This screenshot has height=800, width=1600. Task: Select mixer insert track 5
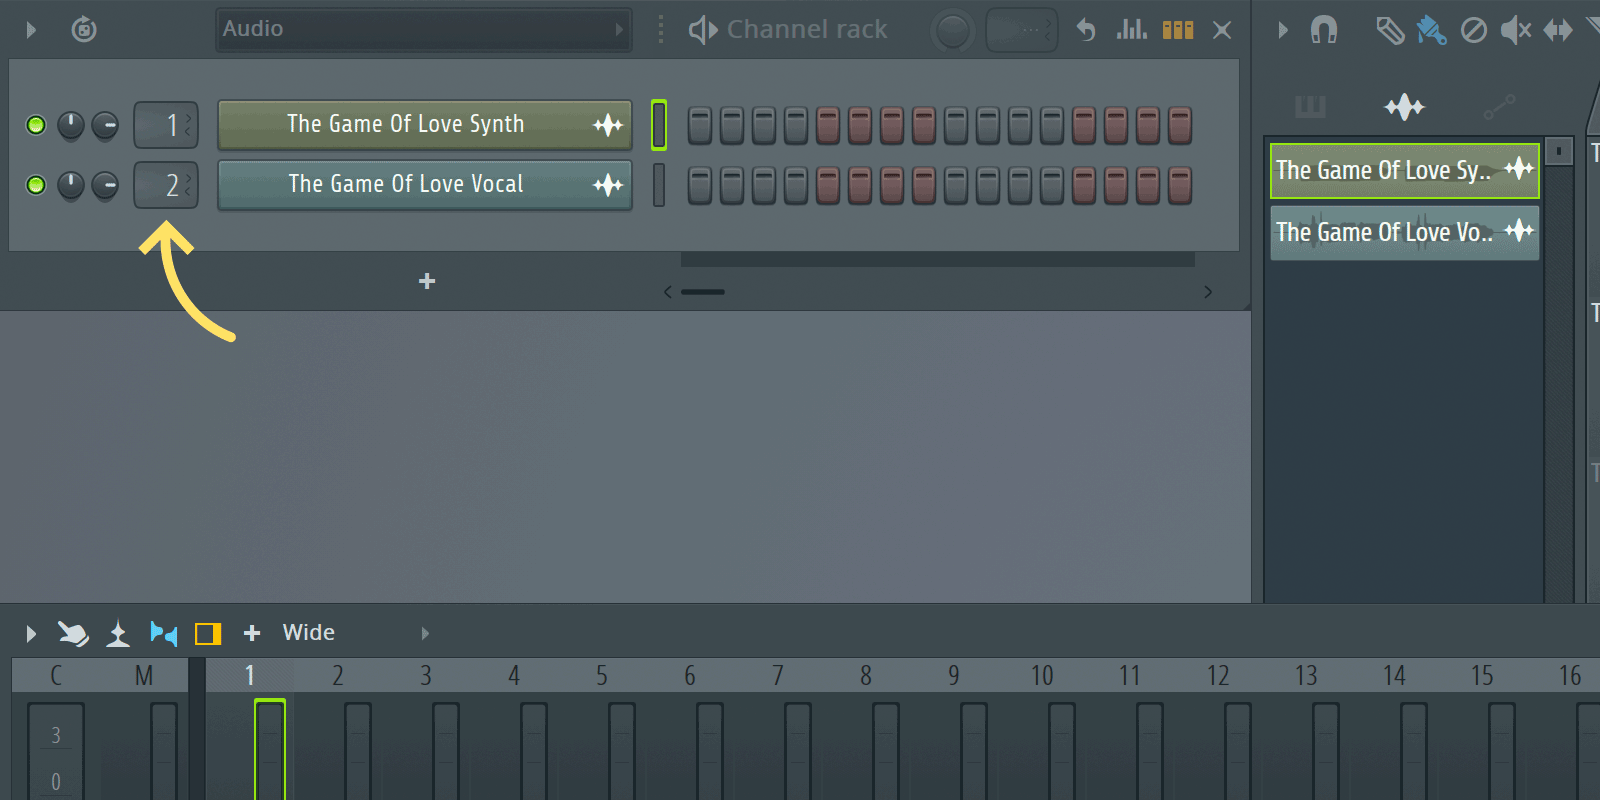(x=602, y=676)
